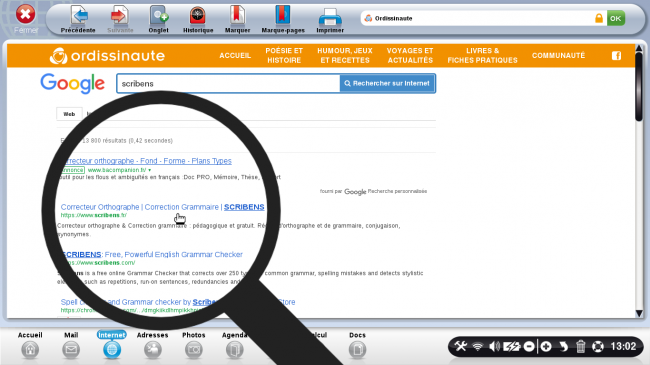Click the padlock in address bar
650x365 pixels.
click(x=599, y=18)
